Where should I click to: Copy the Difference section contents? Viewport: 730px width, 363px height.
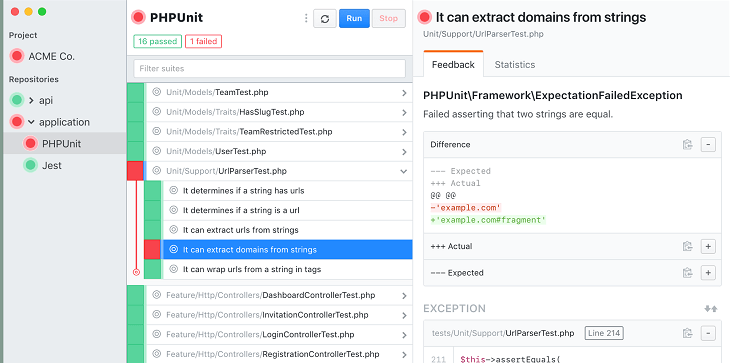point(688,145)
